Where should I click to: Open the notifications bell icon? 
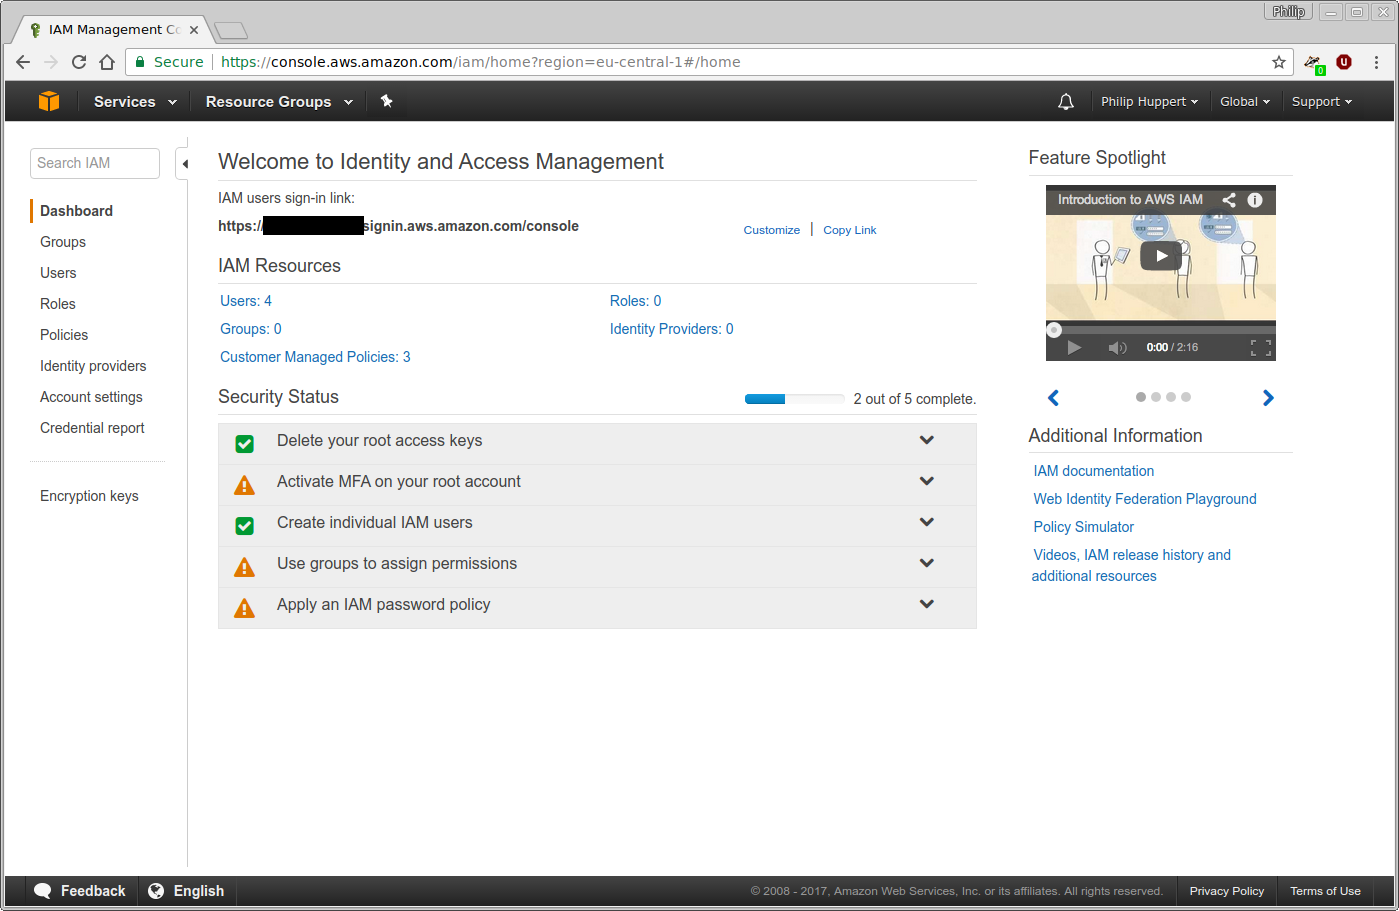[x=1066, y=102]
